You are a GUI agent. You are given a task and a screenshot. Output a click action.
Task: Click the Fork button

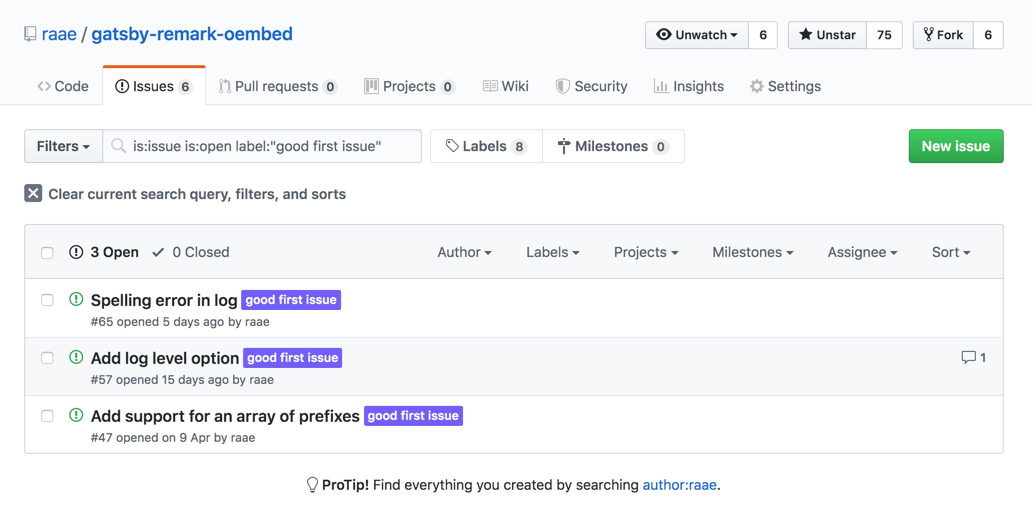coord(943,35)
